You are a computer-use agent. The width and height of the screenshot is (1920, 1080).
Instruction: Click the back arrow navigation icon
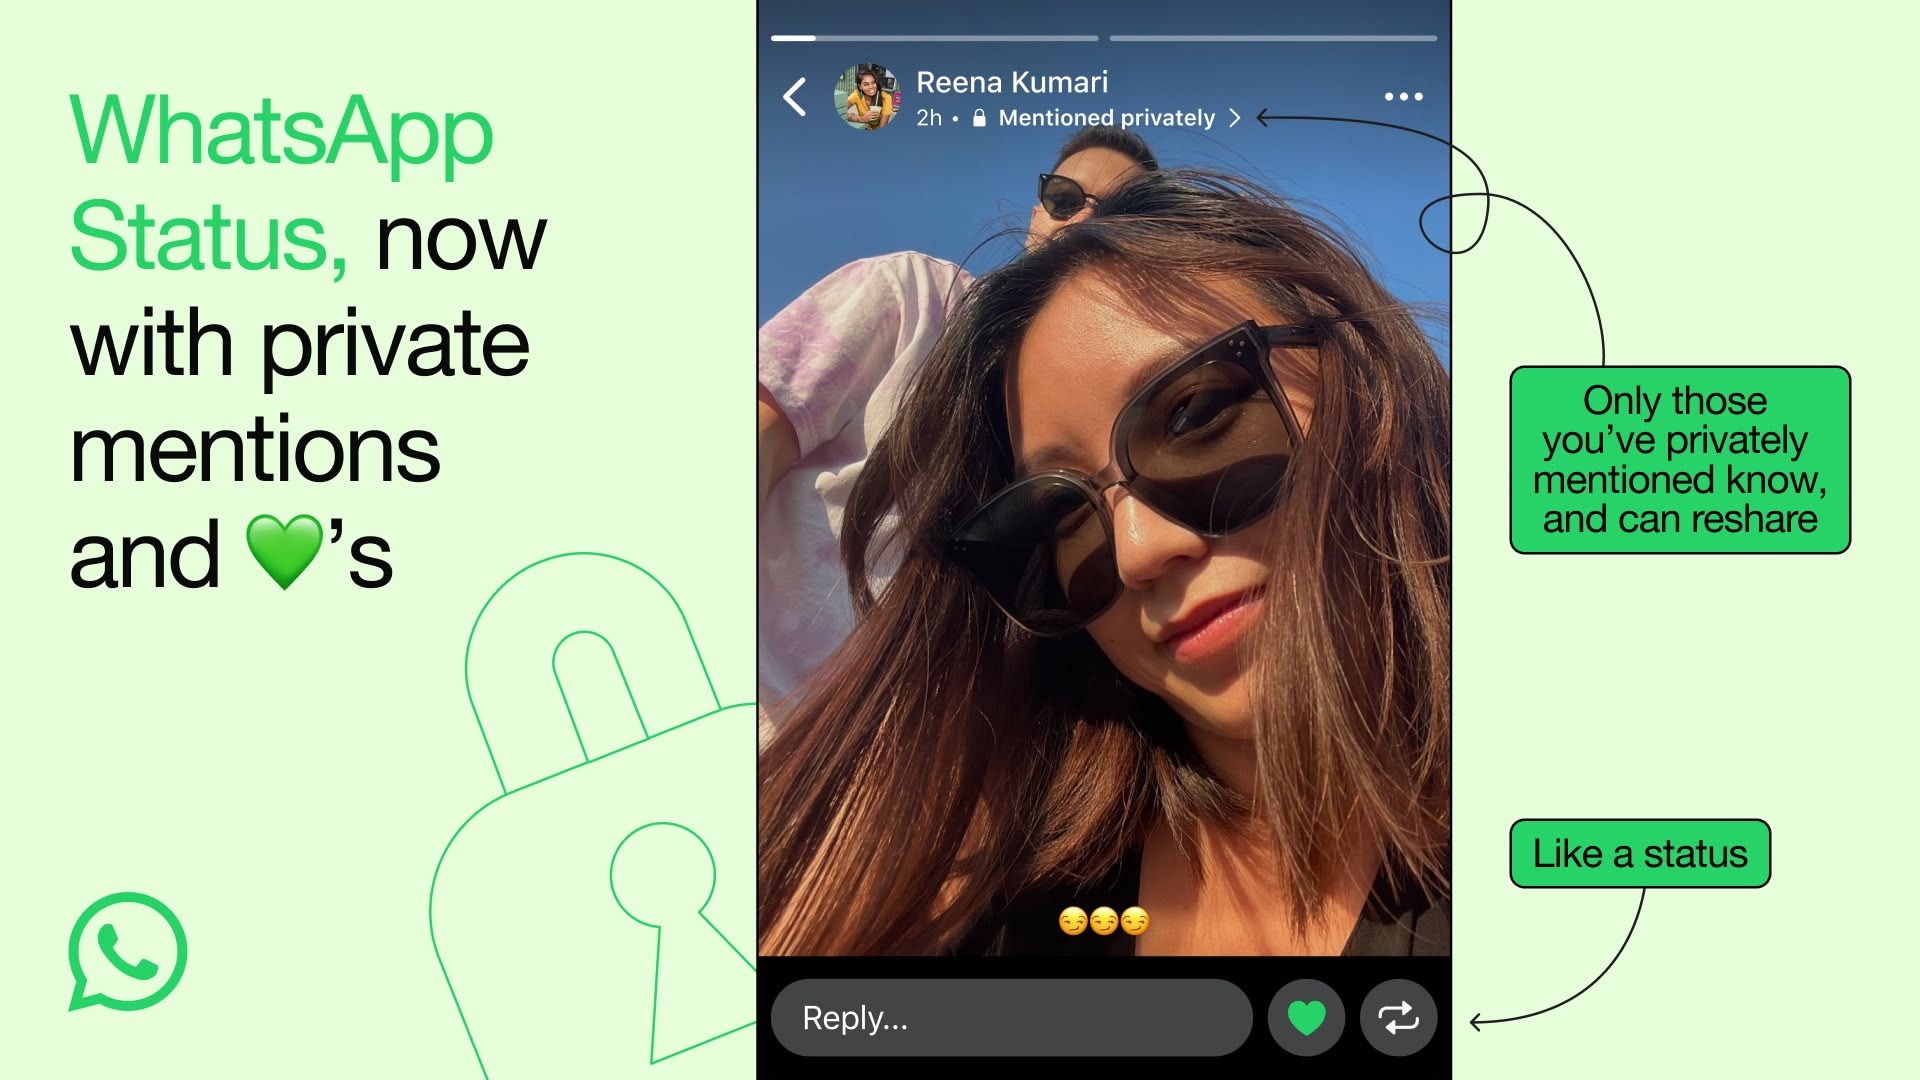click(798, 96)
